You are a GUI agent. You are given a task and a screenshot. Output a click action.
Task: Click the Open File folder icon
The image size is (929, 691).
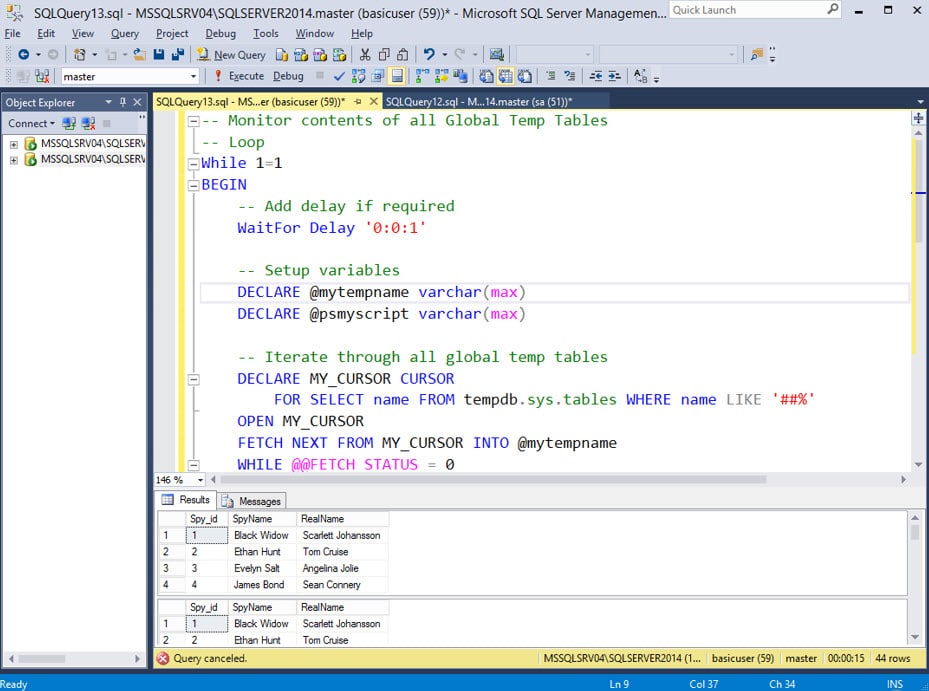pyautogui.click(x=140, y=55)
